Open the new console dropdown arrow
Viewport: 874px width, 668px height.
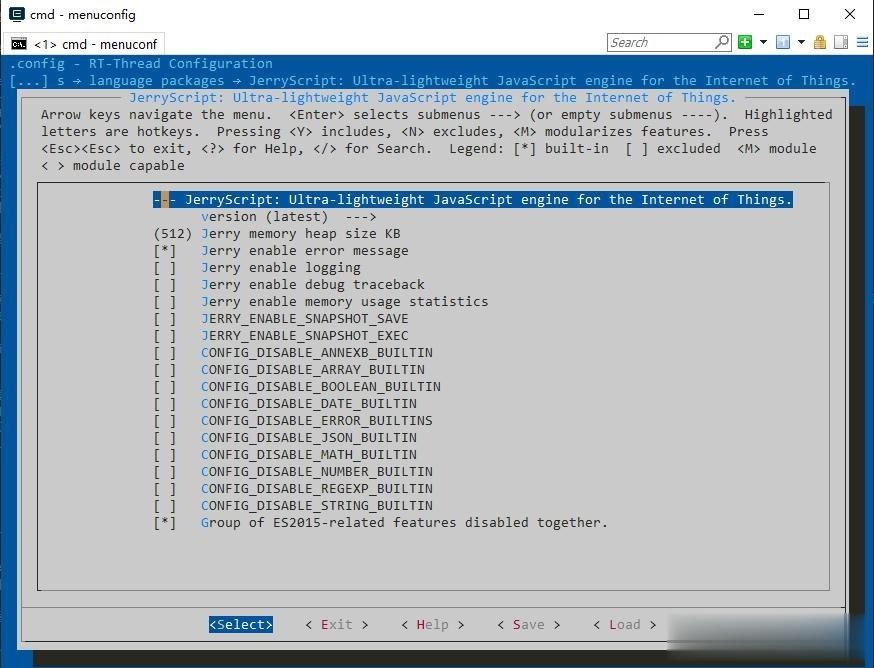pyautogui.click(x=764, y=42)
